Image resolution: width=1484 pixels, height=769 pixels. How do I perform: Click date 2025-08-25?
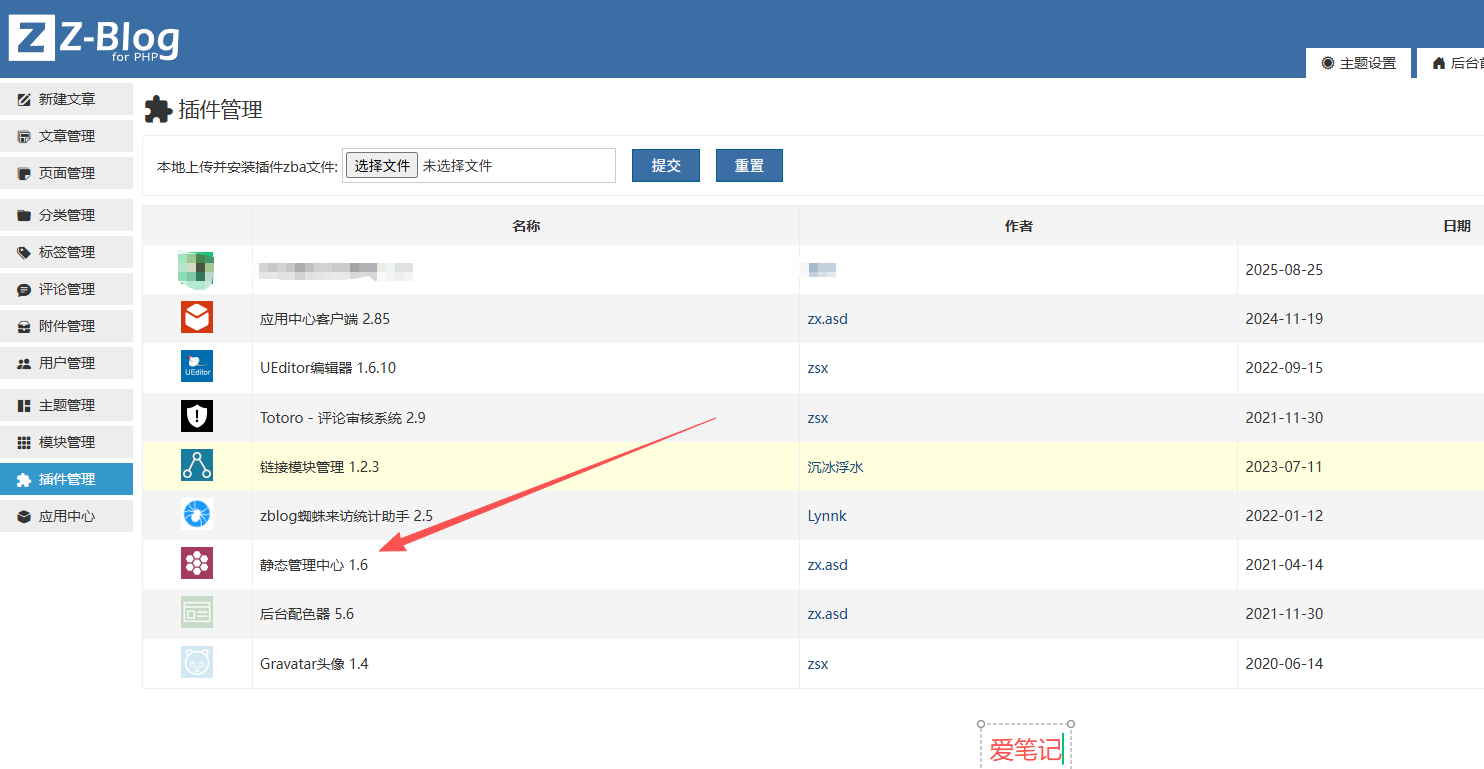(x=1284, y=270)
